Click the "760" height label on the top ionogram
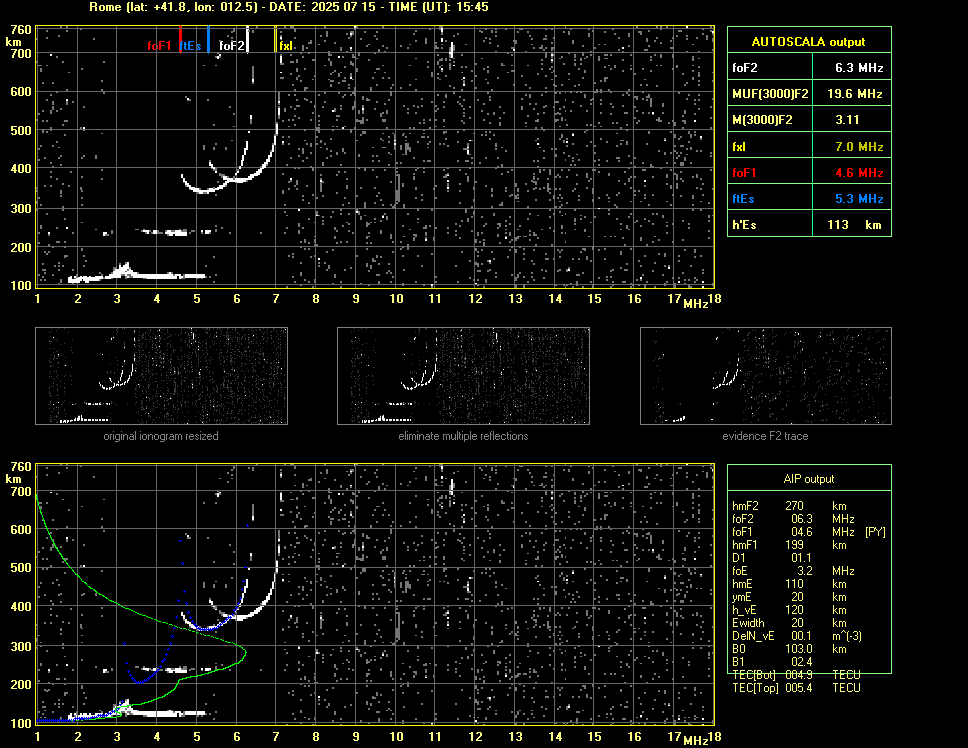Viewport: 968px width, 748px height. 20,30
